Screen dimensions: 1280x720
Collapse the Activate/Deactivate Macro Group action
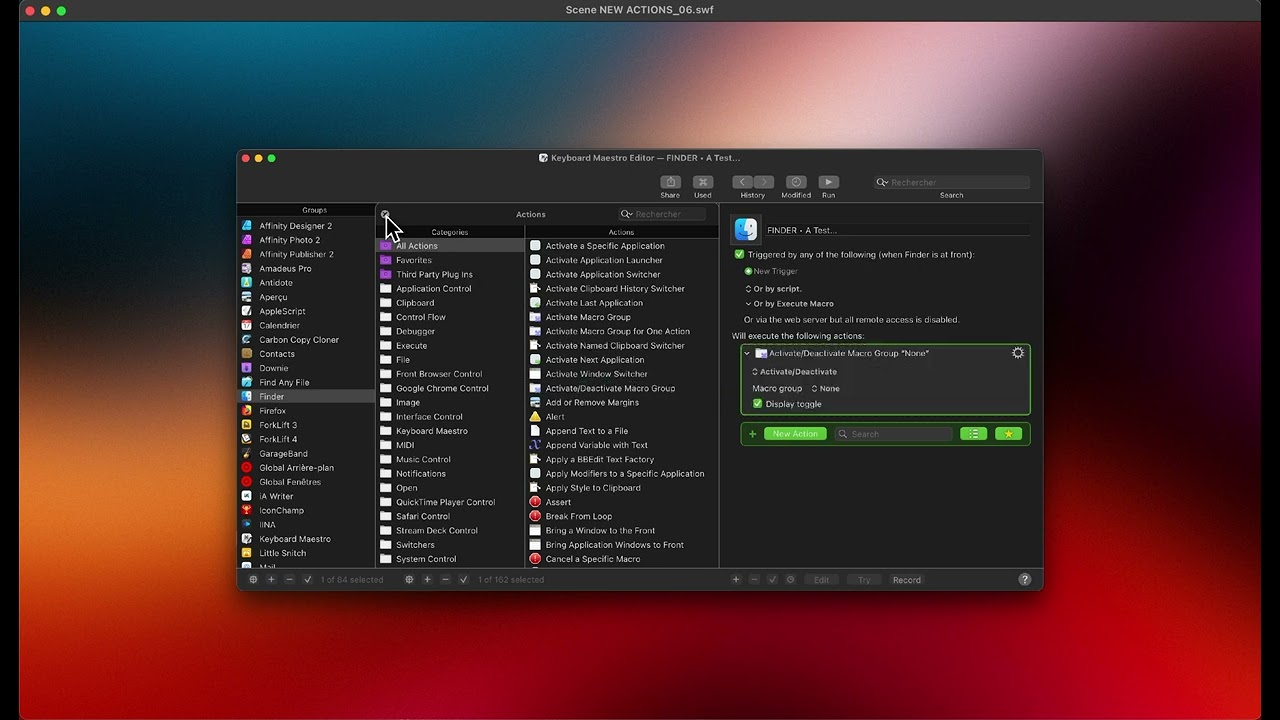(747, 353)
